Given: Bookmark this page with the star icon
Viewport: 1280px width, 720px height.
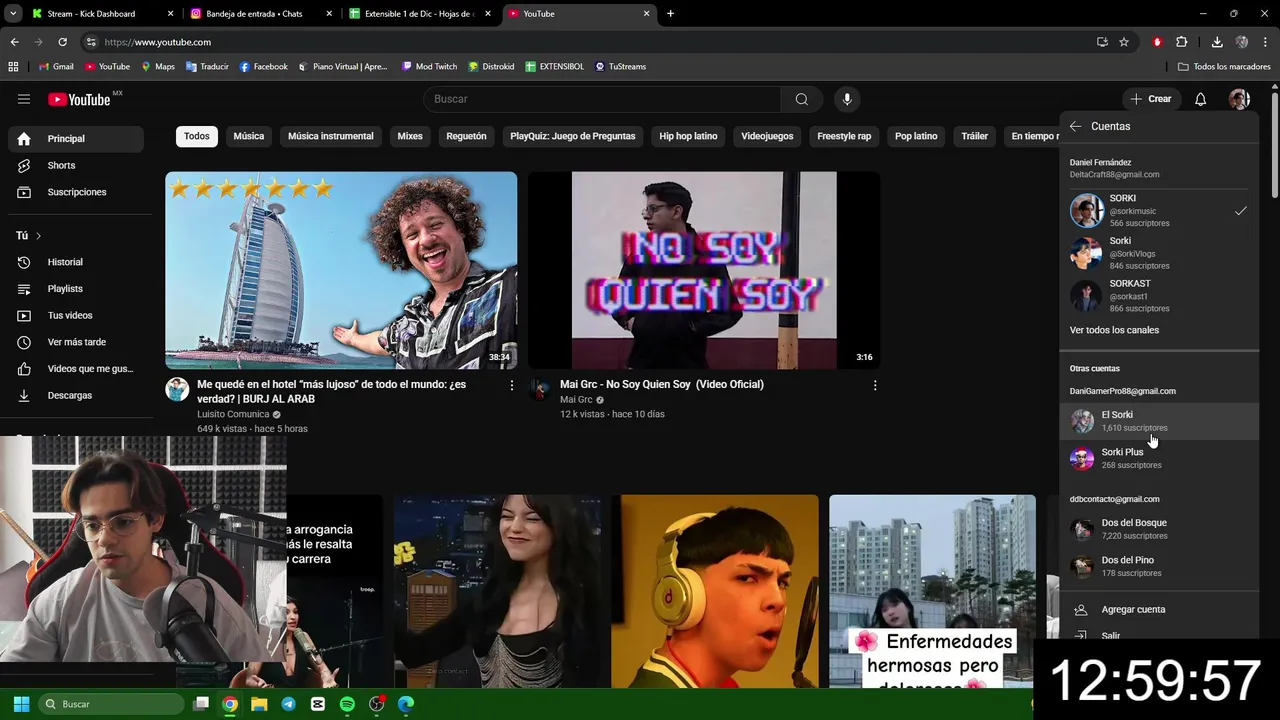Looking at the screenshot, I should [1124, 42].
